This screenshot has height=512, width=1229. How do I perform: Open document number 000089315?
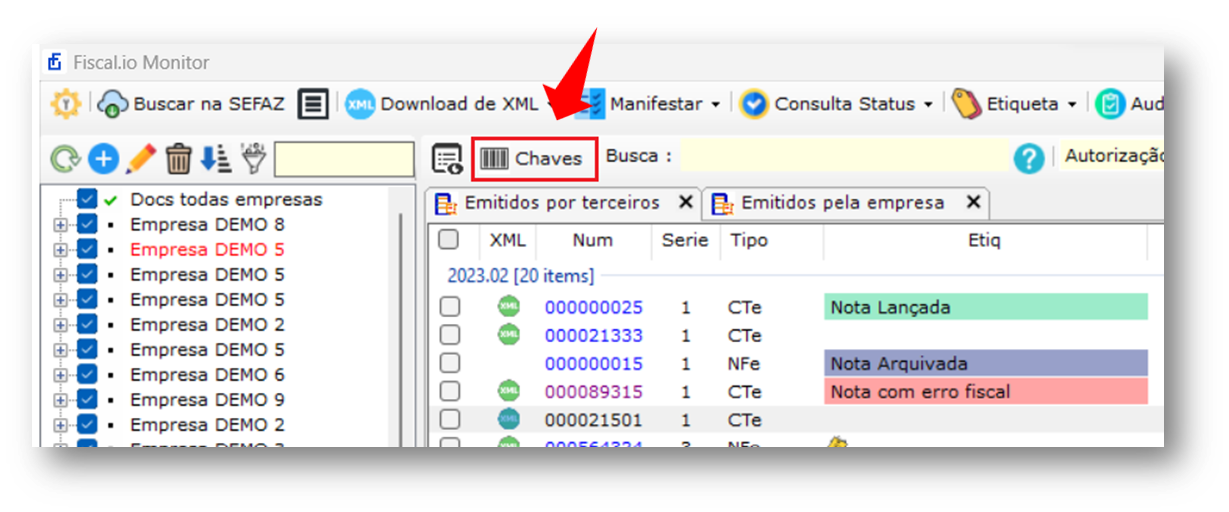[x=594, y=391]
